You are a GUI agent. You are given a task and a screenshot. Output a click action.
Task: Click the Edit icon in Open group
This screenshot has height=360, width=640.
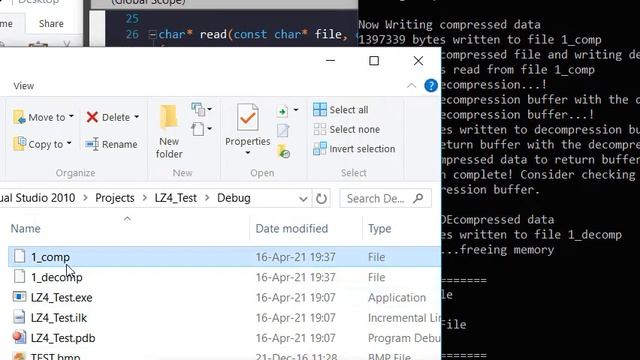283,131
